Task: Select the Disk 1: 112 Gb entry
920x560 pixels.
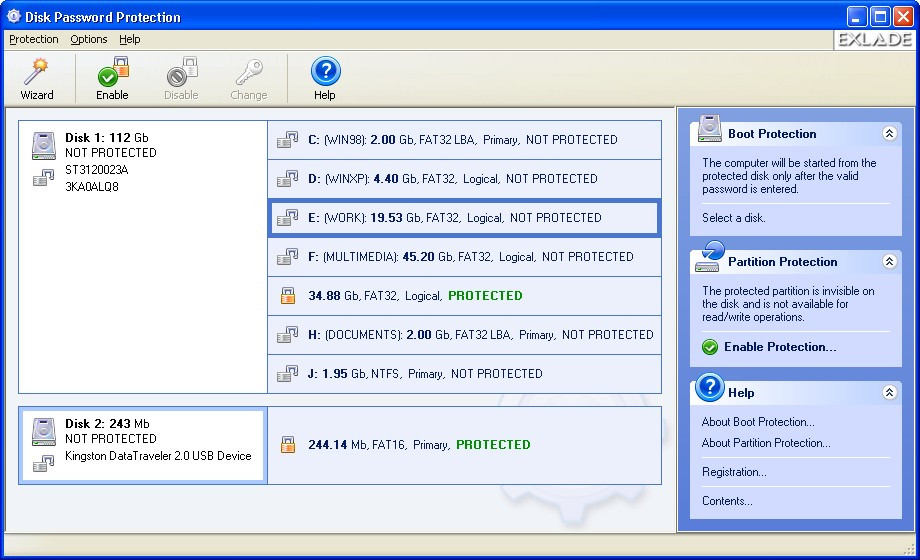Action: 143,257
